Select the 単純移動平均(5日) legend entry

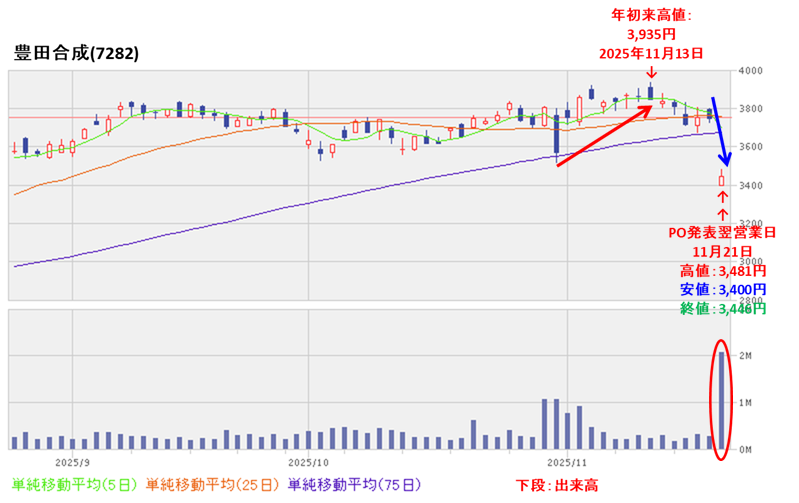[x=74, y=485]
